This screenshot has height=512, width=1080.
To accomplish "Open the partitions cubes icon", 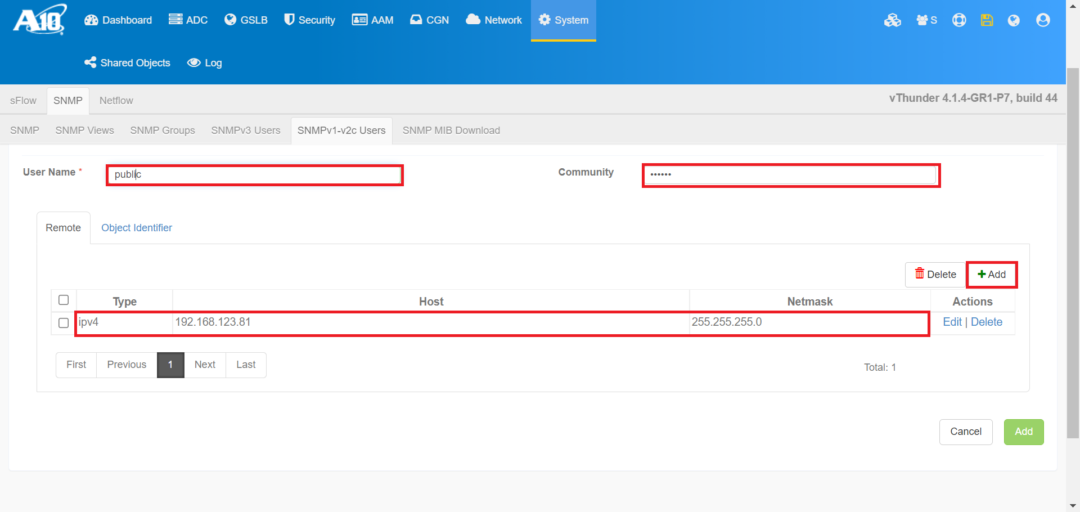I will coord(892,20).
